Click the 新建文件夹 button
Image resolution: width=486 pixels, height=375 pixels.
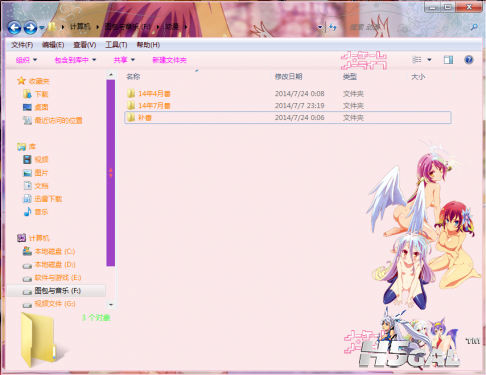tap(169, 60)
